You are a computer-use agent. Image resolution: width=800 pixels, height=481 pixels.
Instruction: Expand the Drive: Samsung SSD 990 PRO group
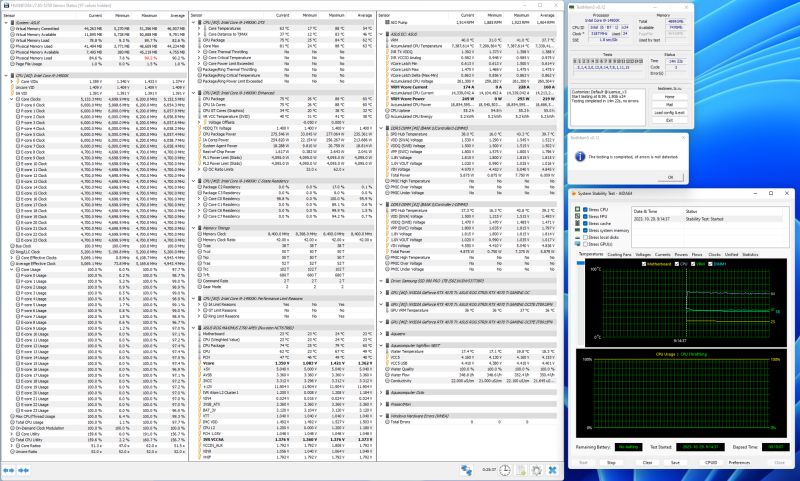pos(381,281)
